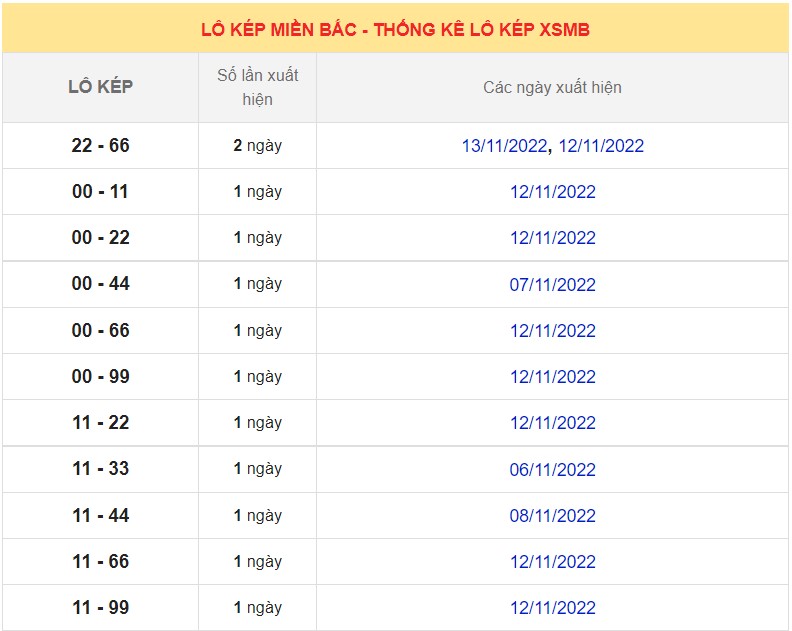The height and width of the screenshot is (631, 792).
Task: Click '1 ngày' in the 11 - 99 row
Action: pos(258,607)
